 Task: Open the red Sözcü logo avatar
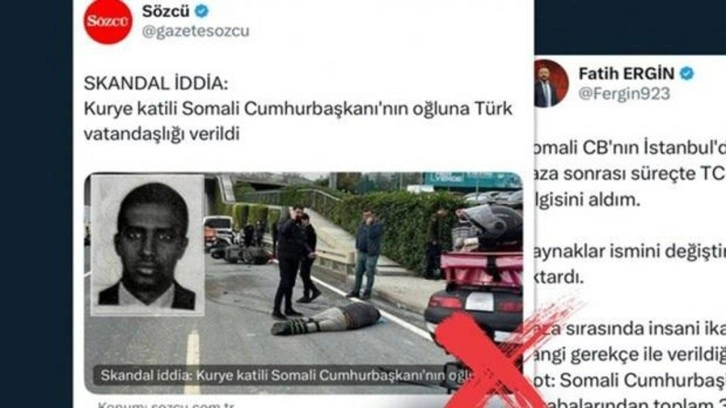coord(108,22)
